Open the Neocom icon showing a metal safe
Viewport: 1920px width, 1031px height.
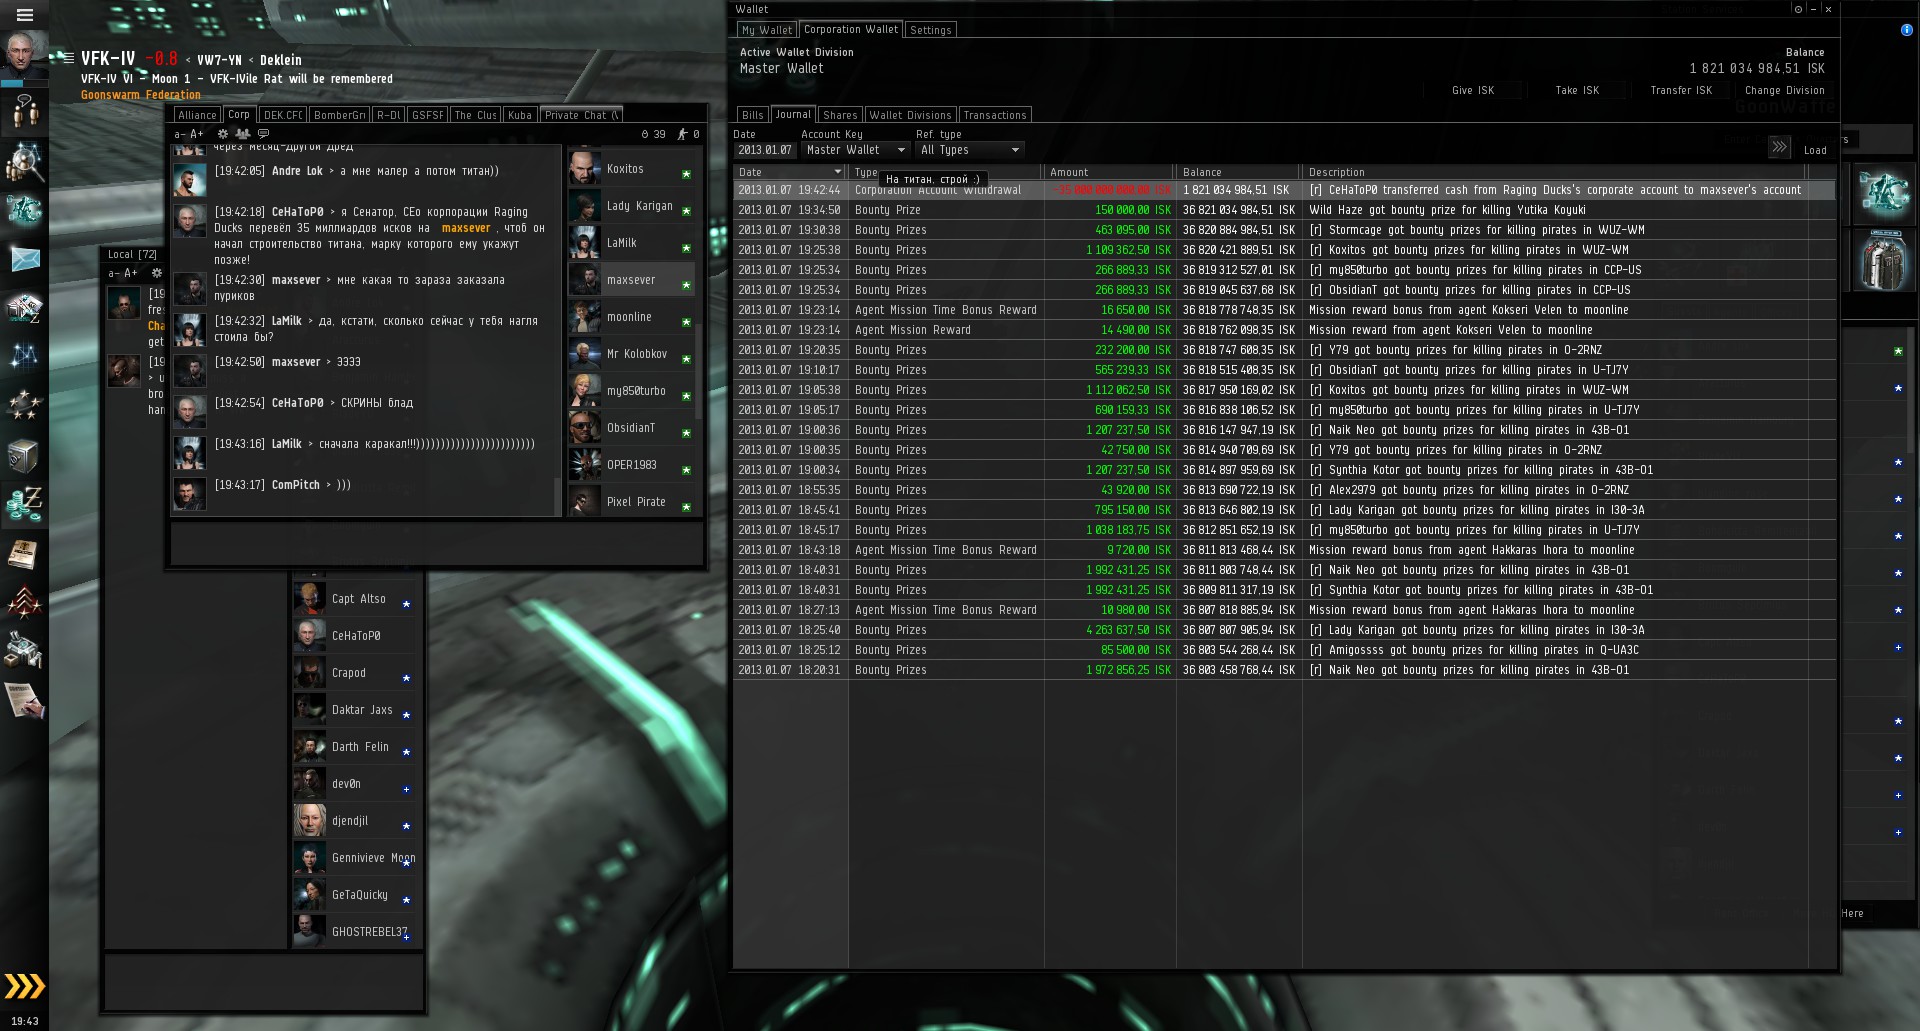pyautogui.click(x=24, y=455)
